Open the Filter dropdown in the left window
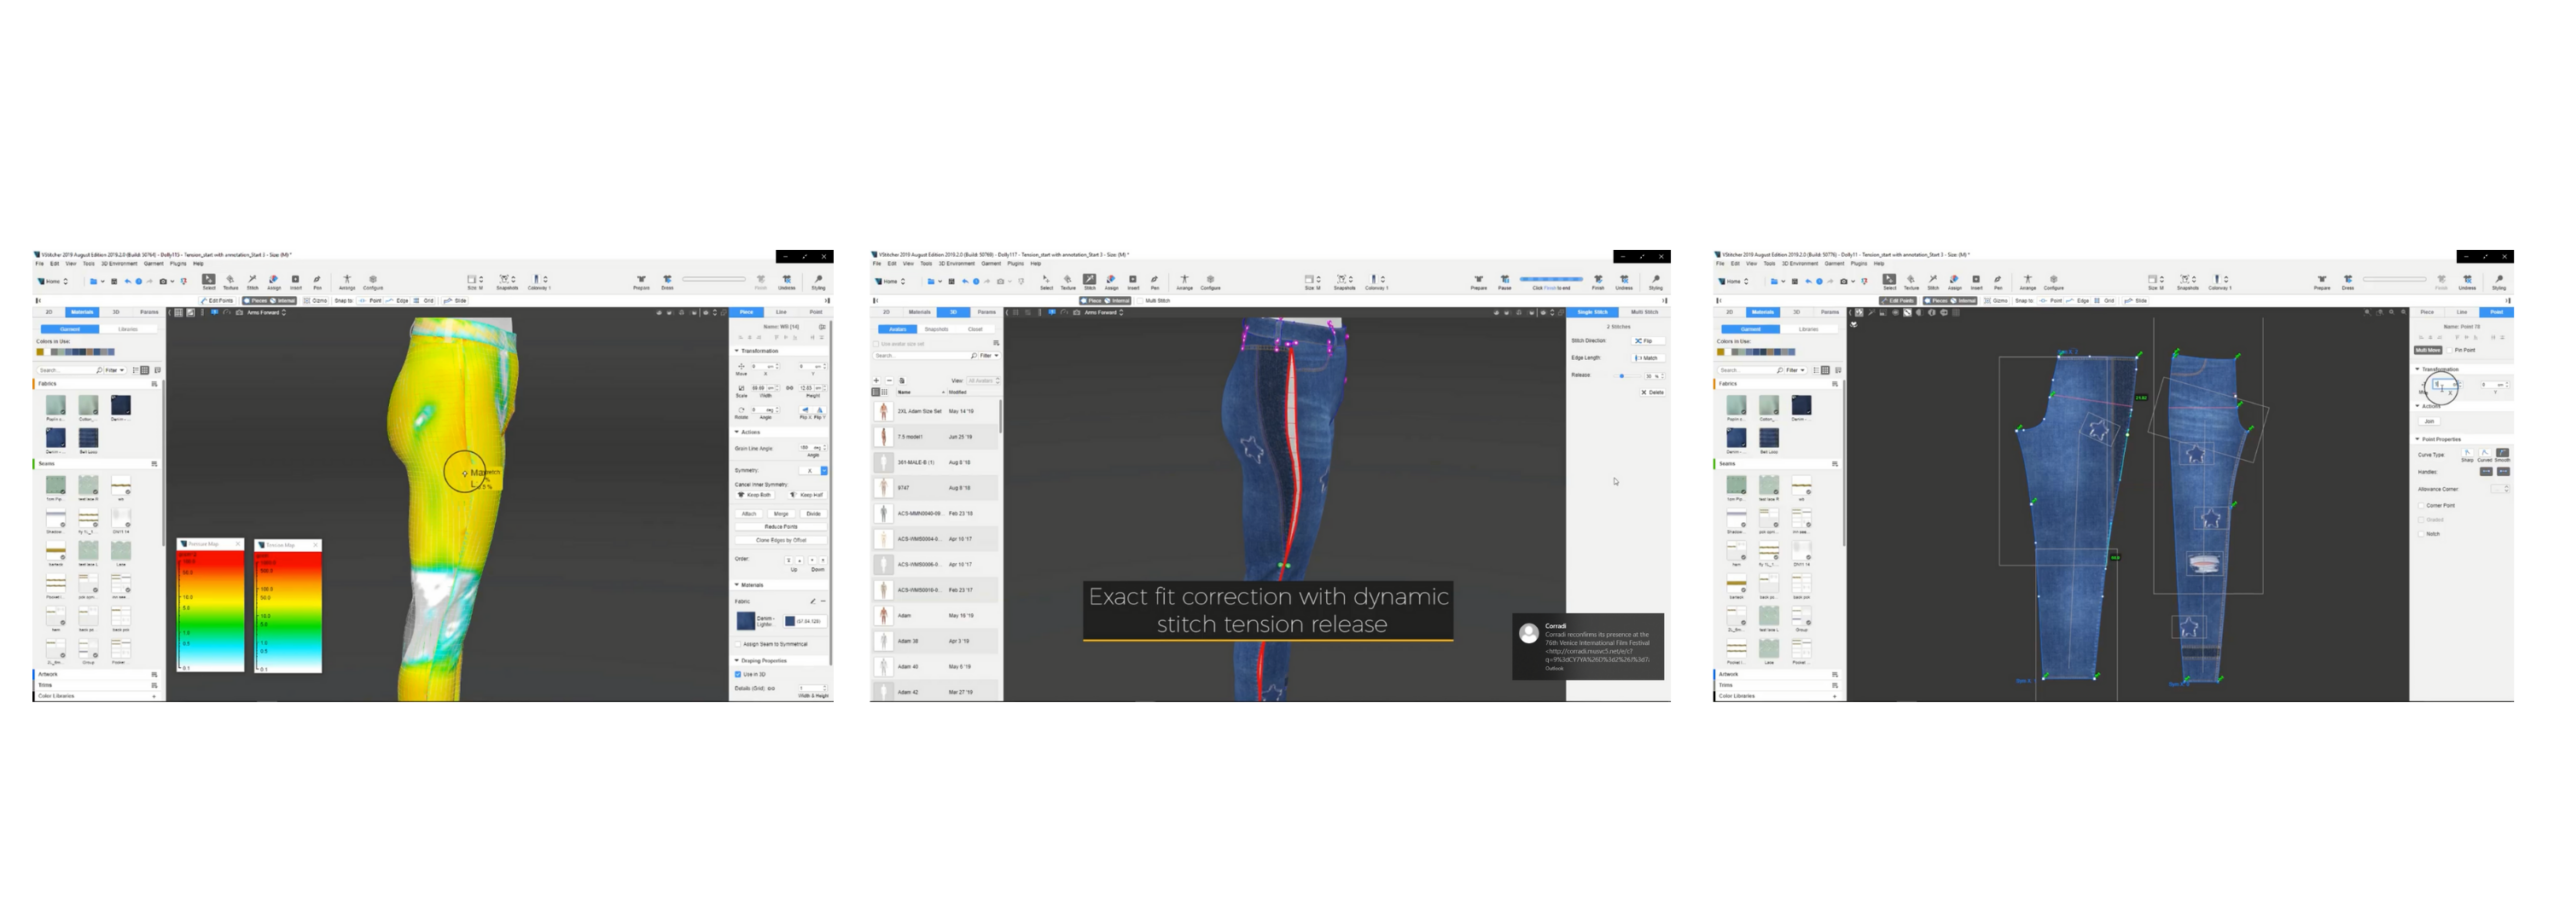This screenshot has height=900, width=2560. tap(114, 370)
